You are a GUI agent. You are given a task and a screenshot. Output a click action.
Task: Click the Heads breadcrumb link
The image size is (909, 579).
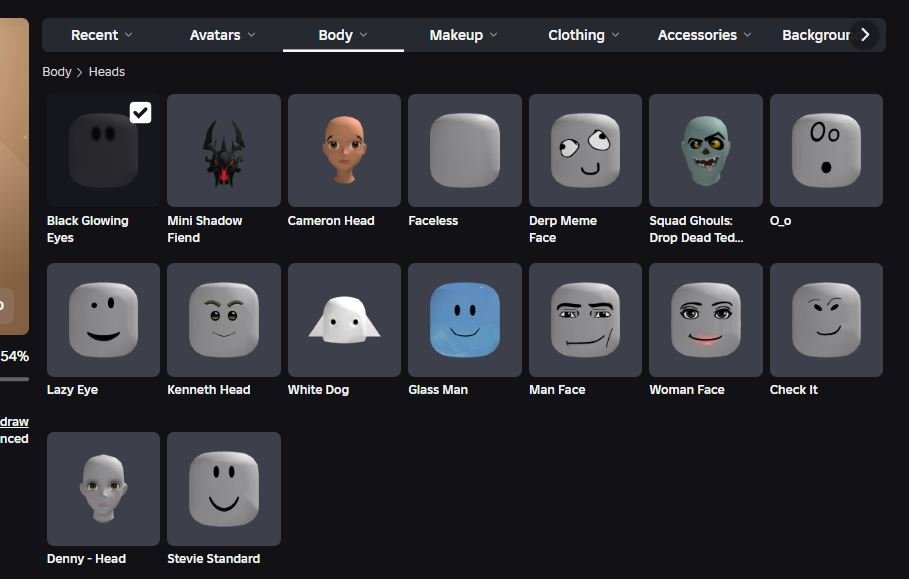(107, 72)
